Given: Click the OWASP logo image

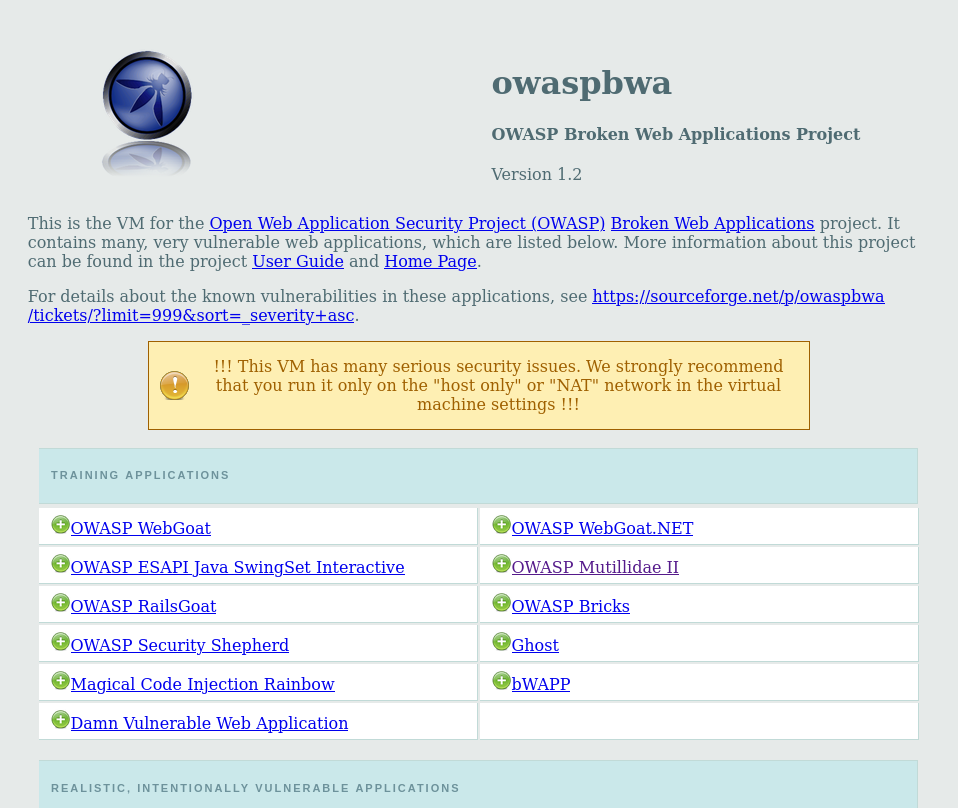Looking at the screenshot, I should click(146, 112).
